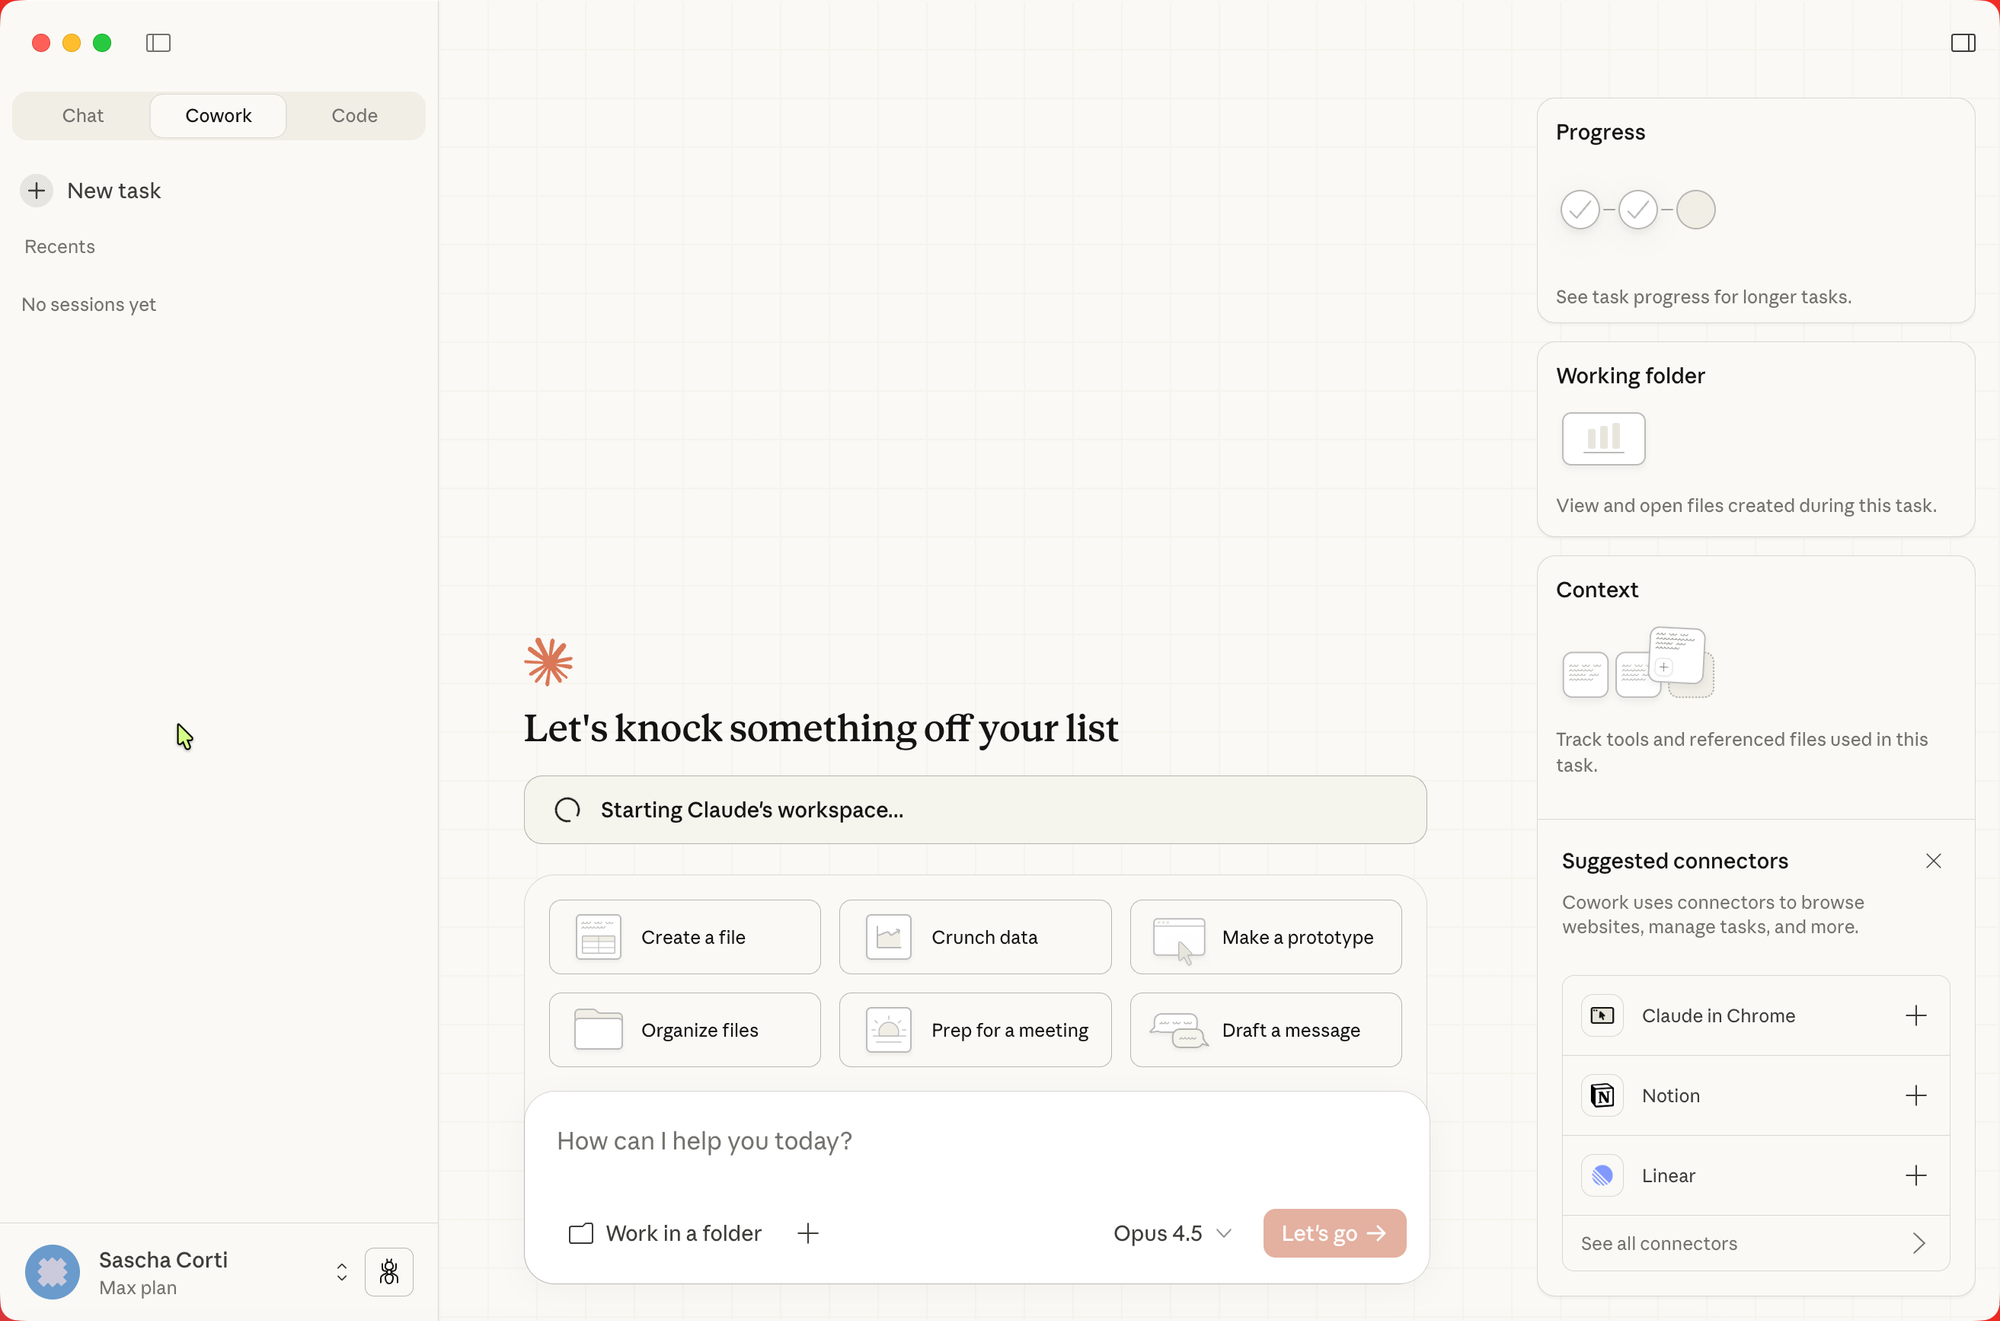This screenshot has height=1321, width=2000.
Task: Click the Claude asterisk logo
Action: [x=547, y=660]
